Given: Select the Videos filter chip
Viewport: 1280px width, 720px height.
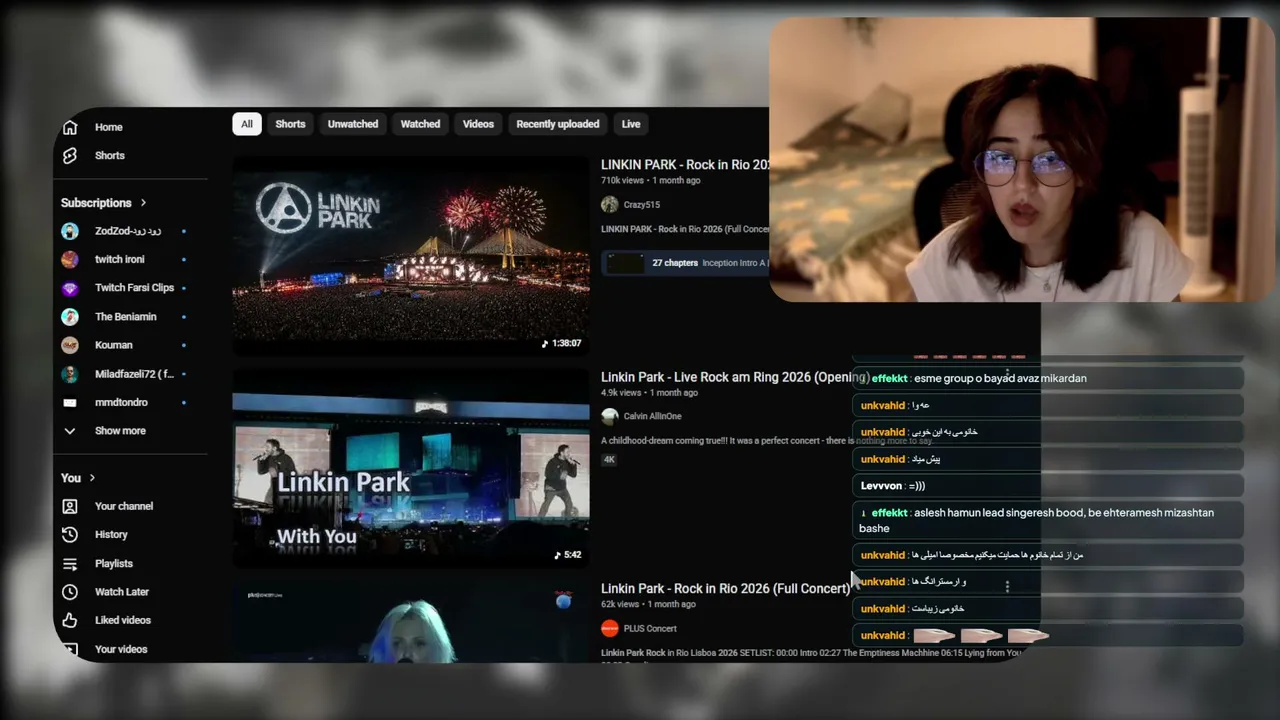Looking at the screenshot, I should 478,124.
